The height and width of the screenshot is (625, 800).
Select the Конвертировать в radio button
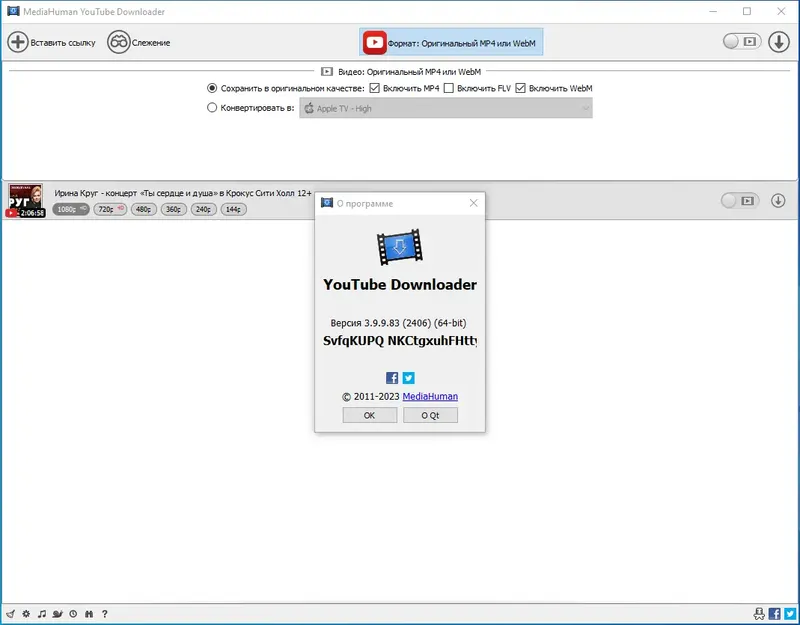(211, 108)
